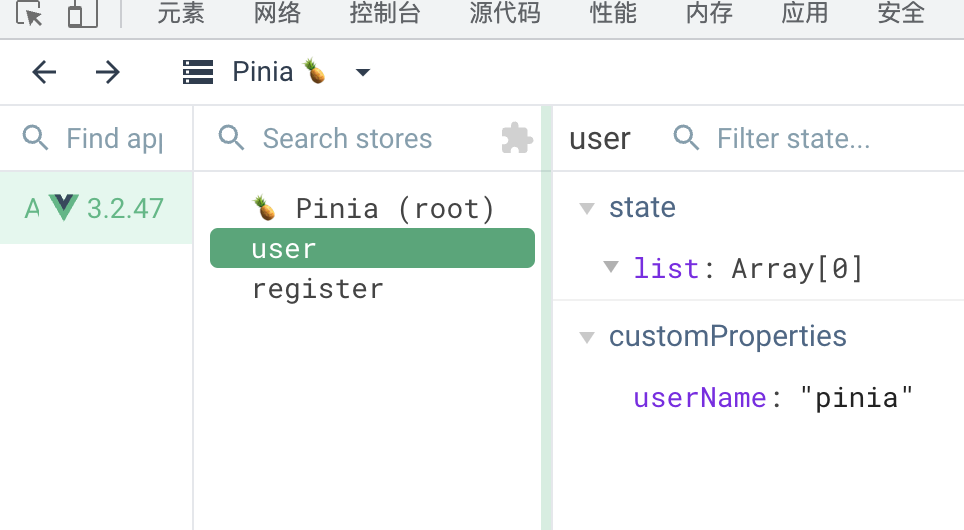Open the 安全 tab
The image size is (964, 530).
pos(901,13)
